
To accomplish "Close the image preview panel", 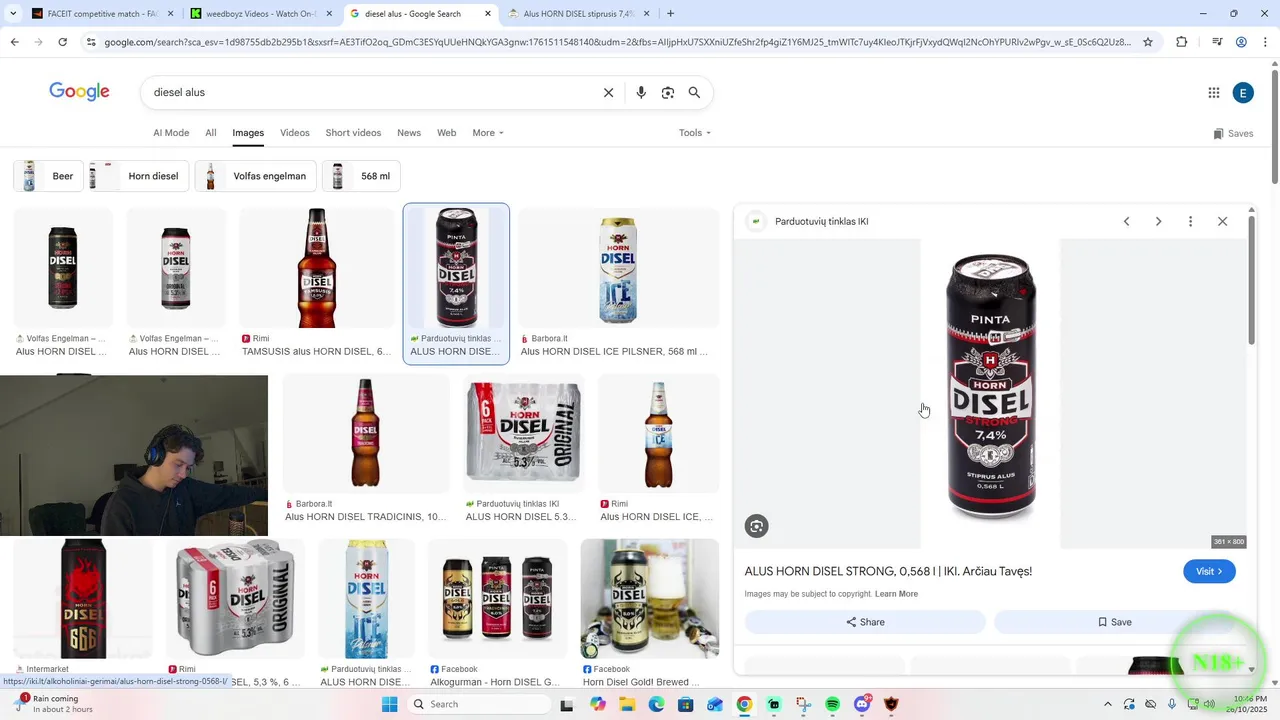I will point(1222,221).
